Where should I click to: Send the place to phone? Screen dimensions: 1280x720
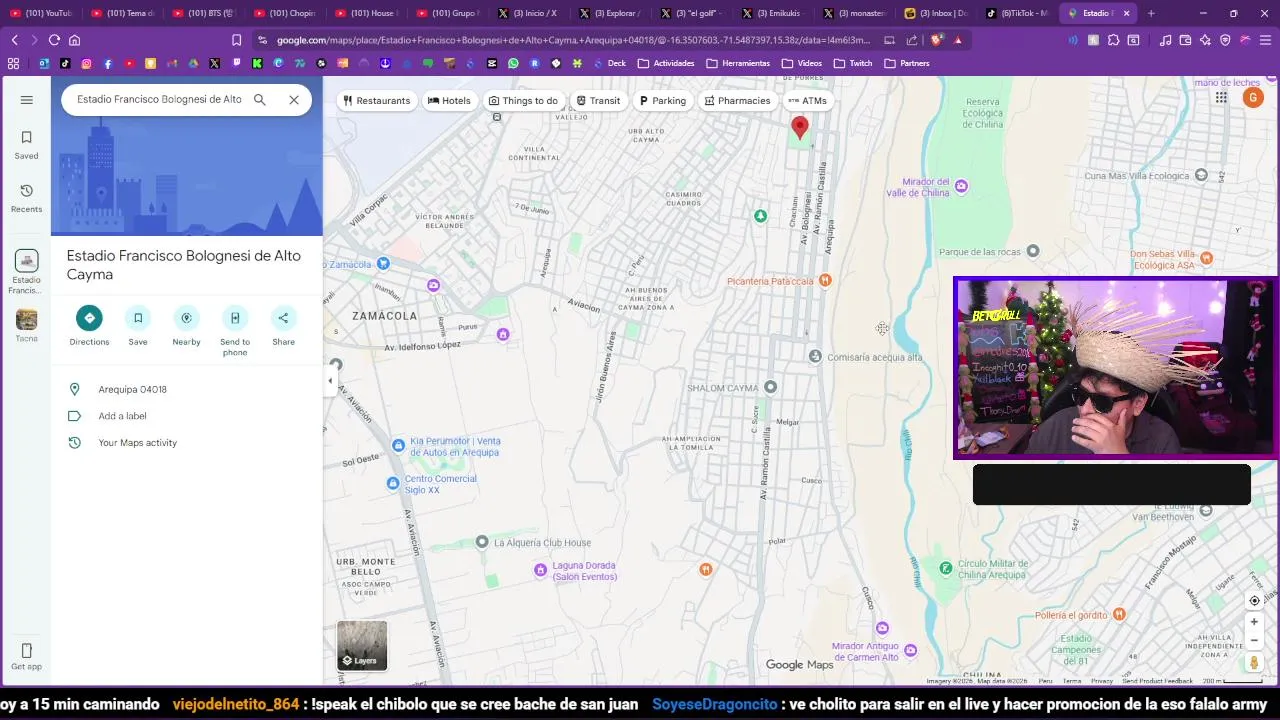coord(235,331)
